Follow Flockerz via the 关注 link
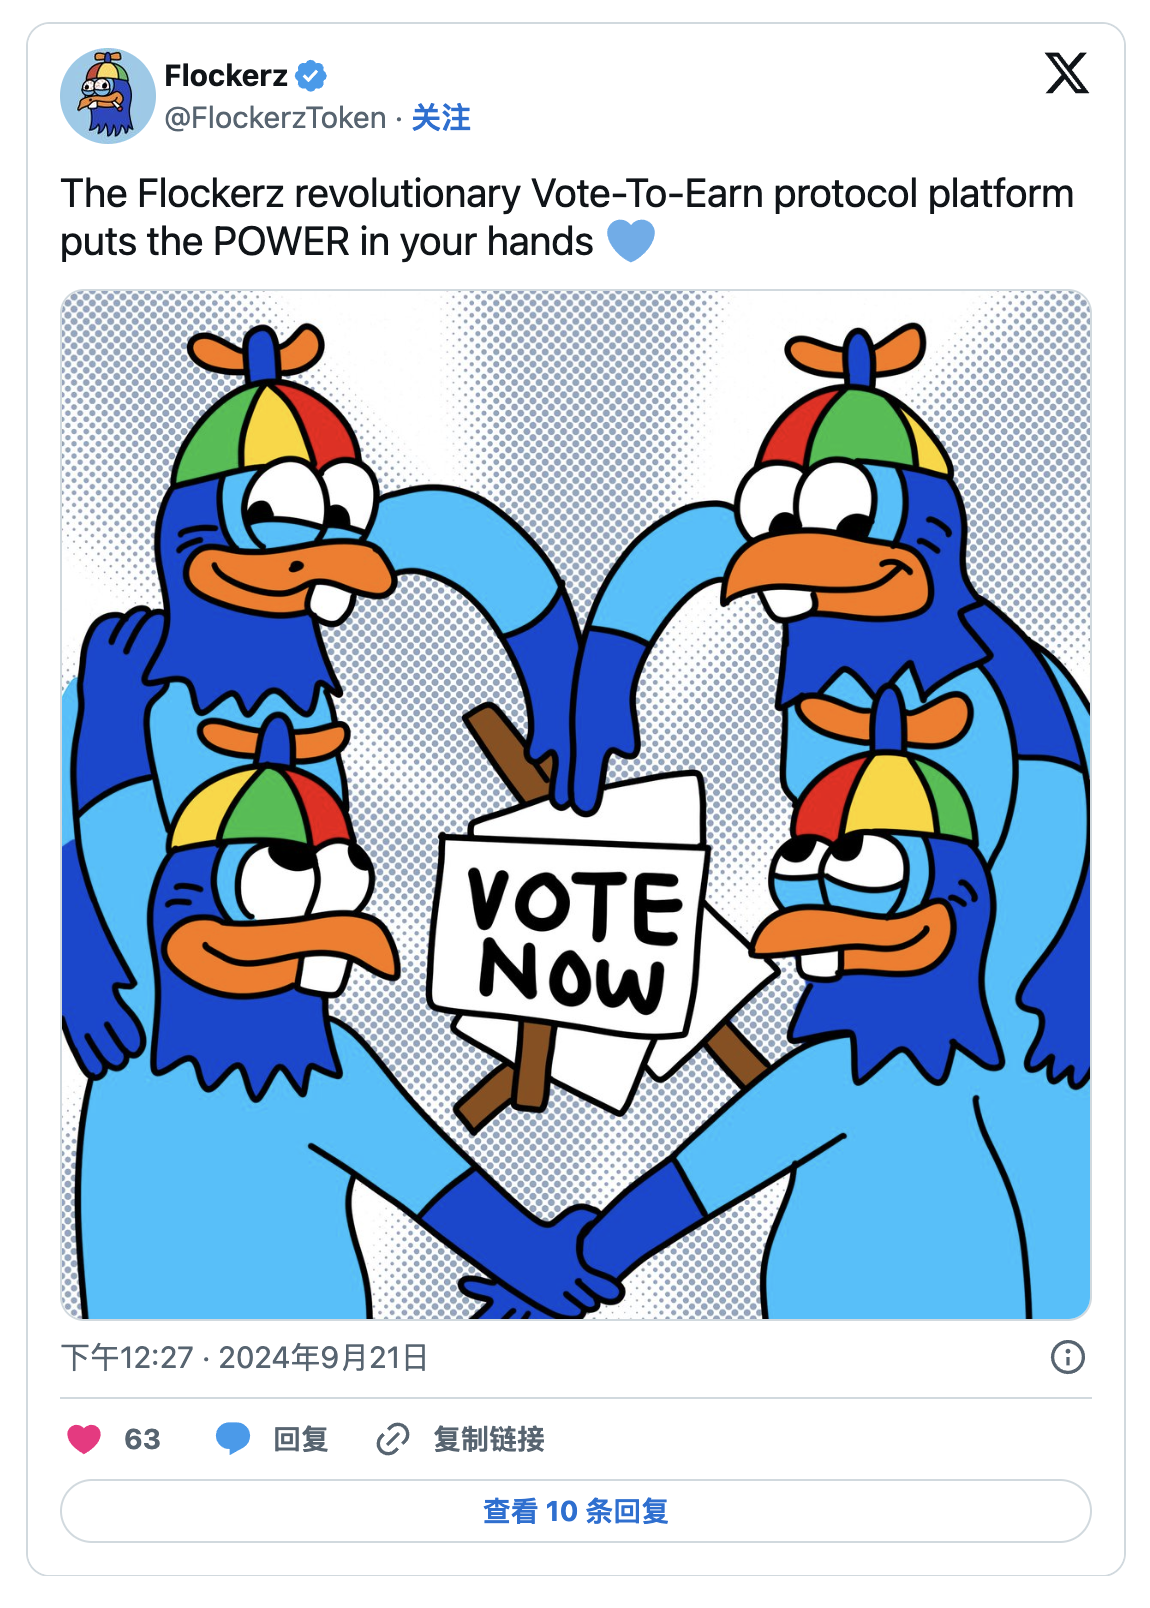 click(x=441, y=118)
